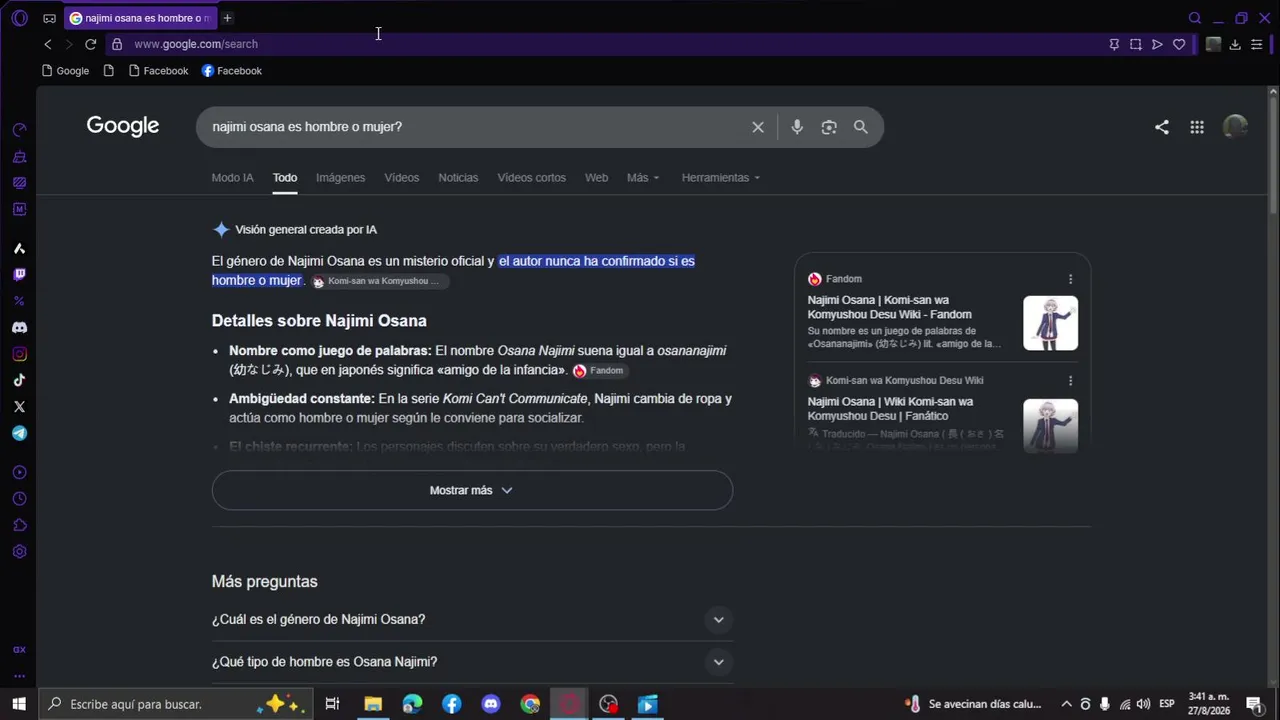Switch to the Web results tab
Viewport: 1280px width, 720px height.
(596, 178)
